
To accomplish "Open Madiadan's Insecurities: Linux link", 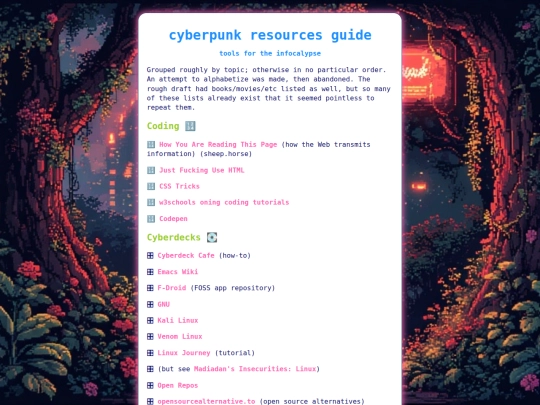I will (255, 369).
